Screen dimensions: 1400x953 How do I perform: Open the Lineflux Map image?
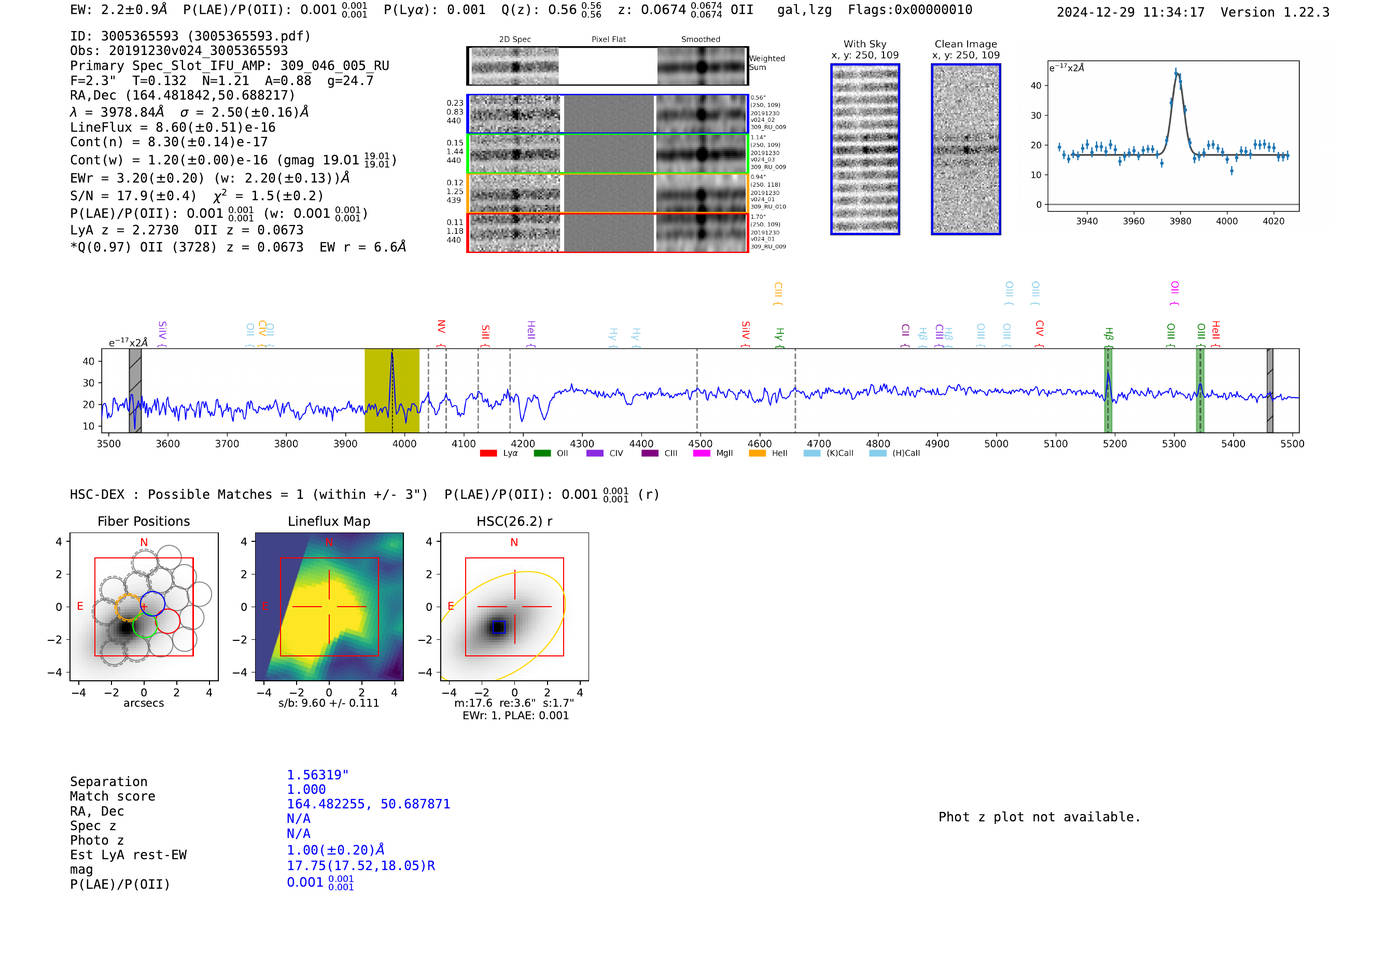coord(329,607)
